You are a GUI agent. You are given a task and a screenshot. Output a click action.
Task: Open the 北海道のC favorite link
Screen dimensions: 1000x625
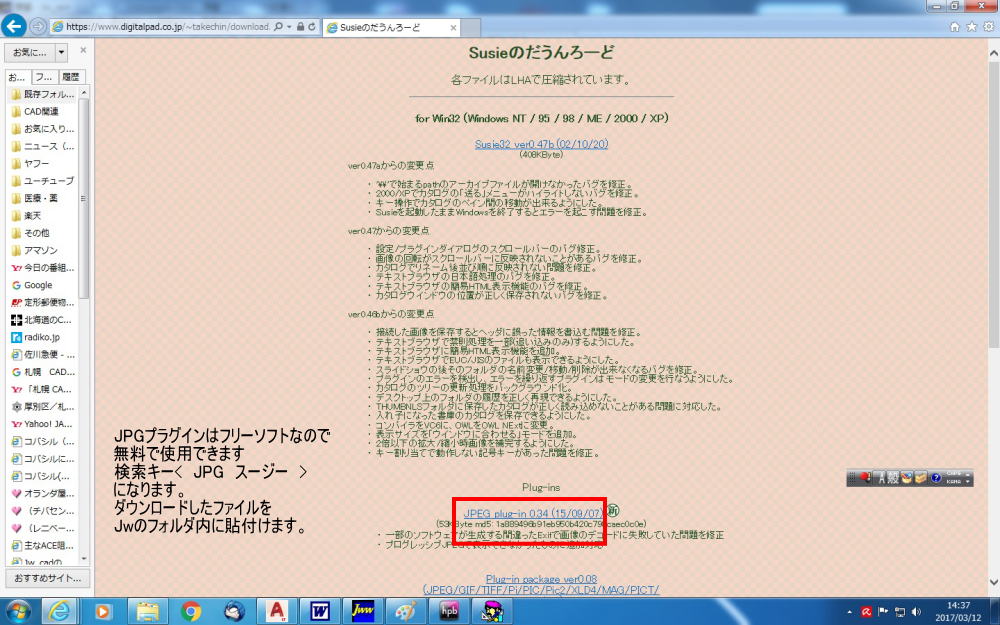click(43, 320)
